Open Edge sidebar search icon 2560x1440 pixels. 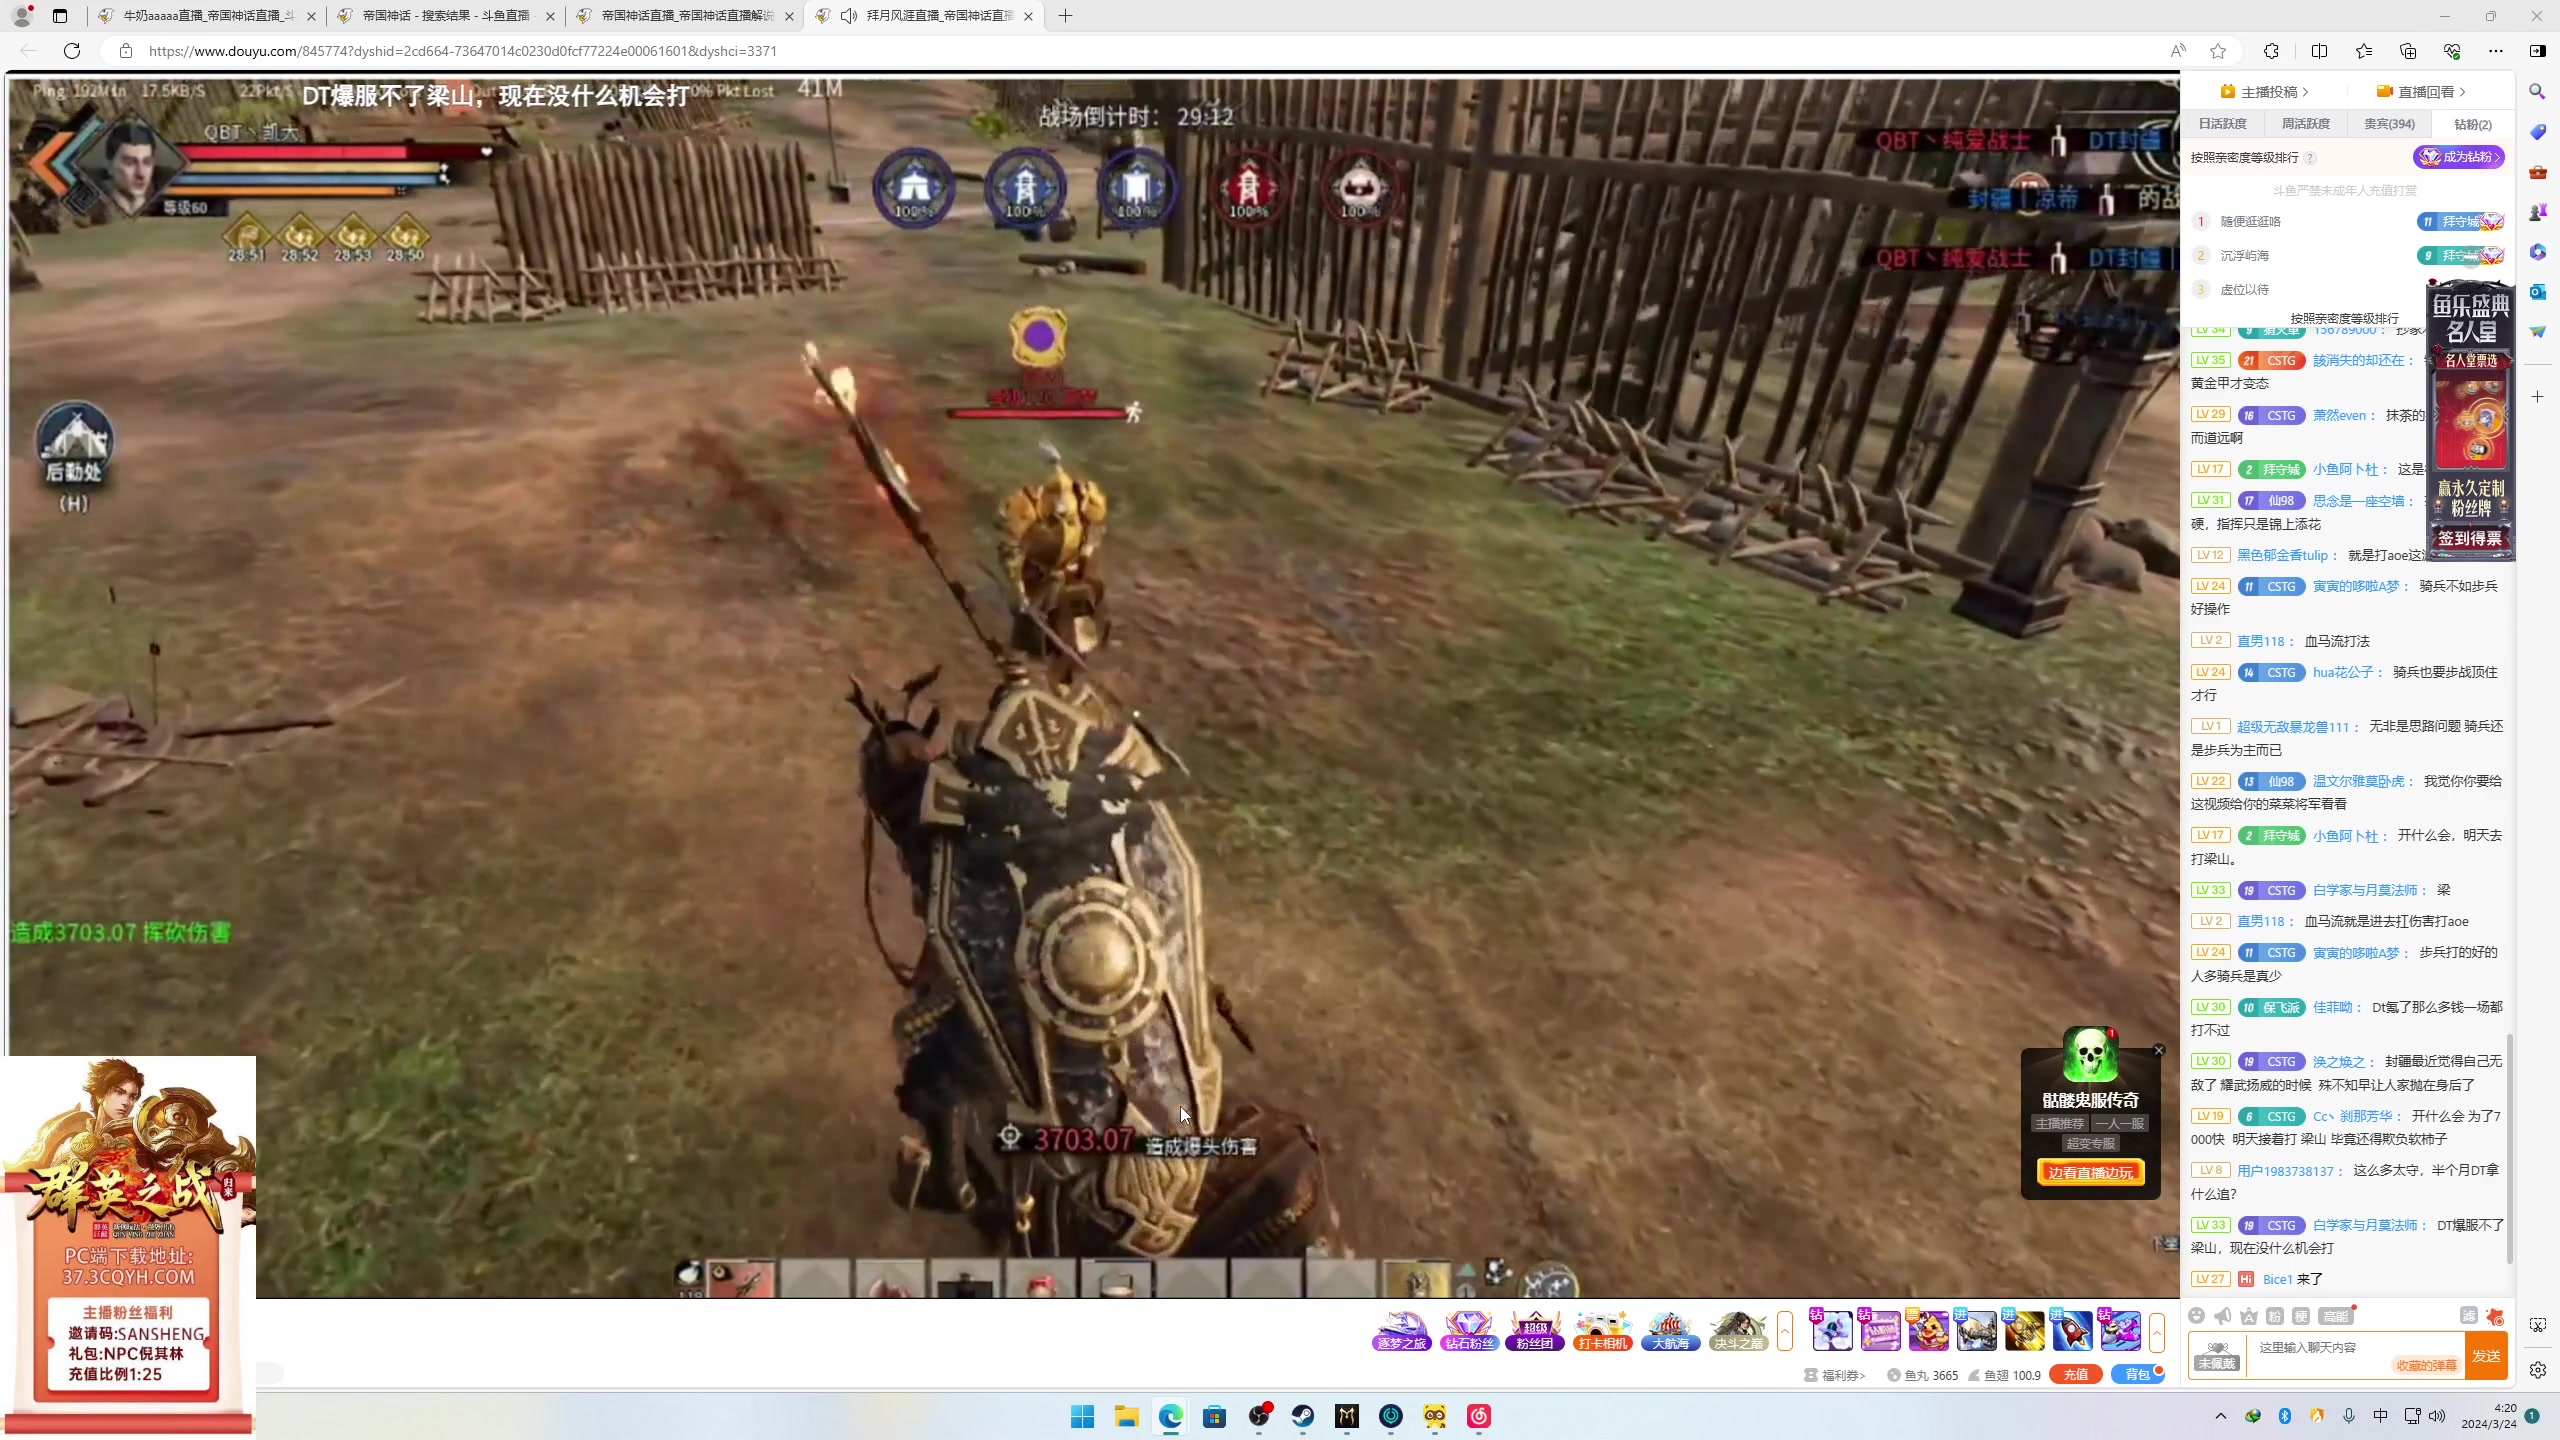2537,92
